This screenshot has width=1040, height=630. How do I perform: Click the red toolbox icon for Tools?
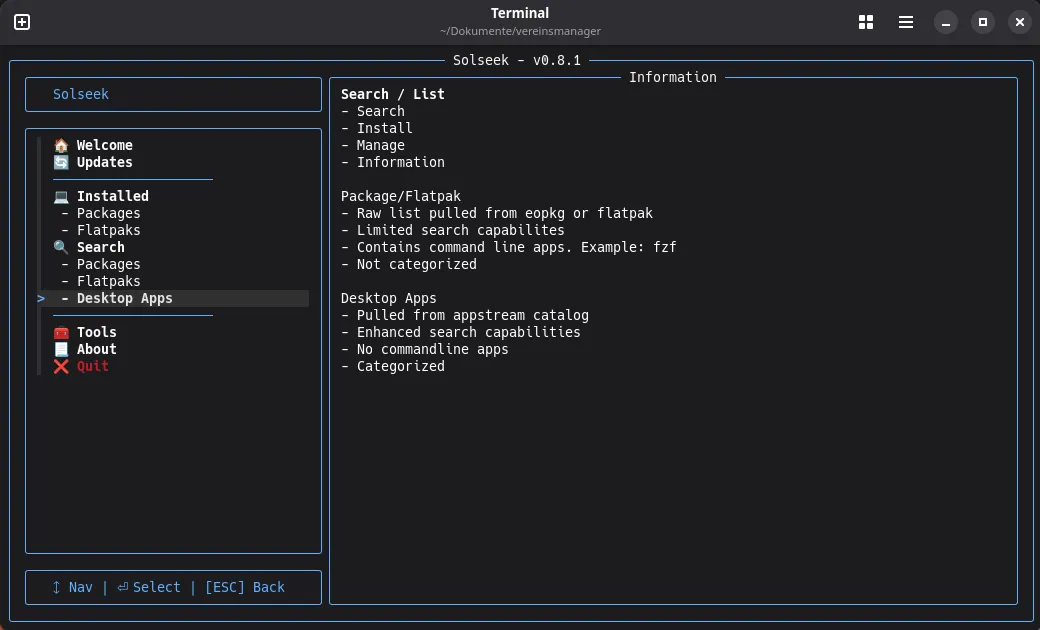pos(61,332)
